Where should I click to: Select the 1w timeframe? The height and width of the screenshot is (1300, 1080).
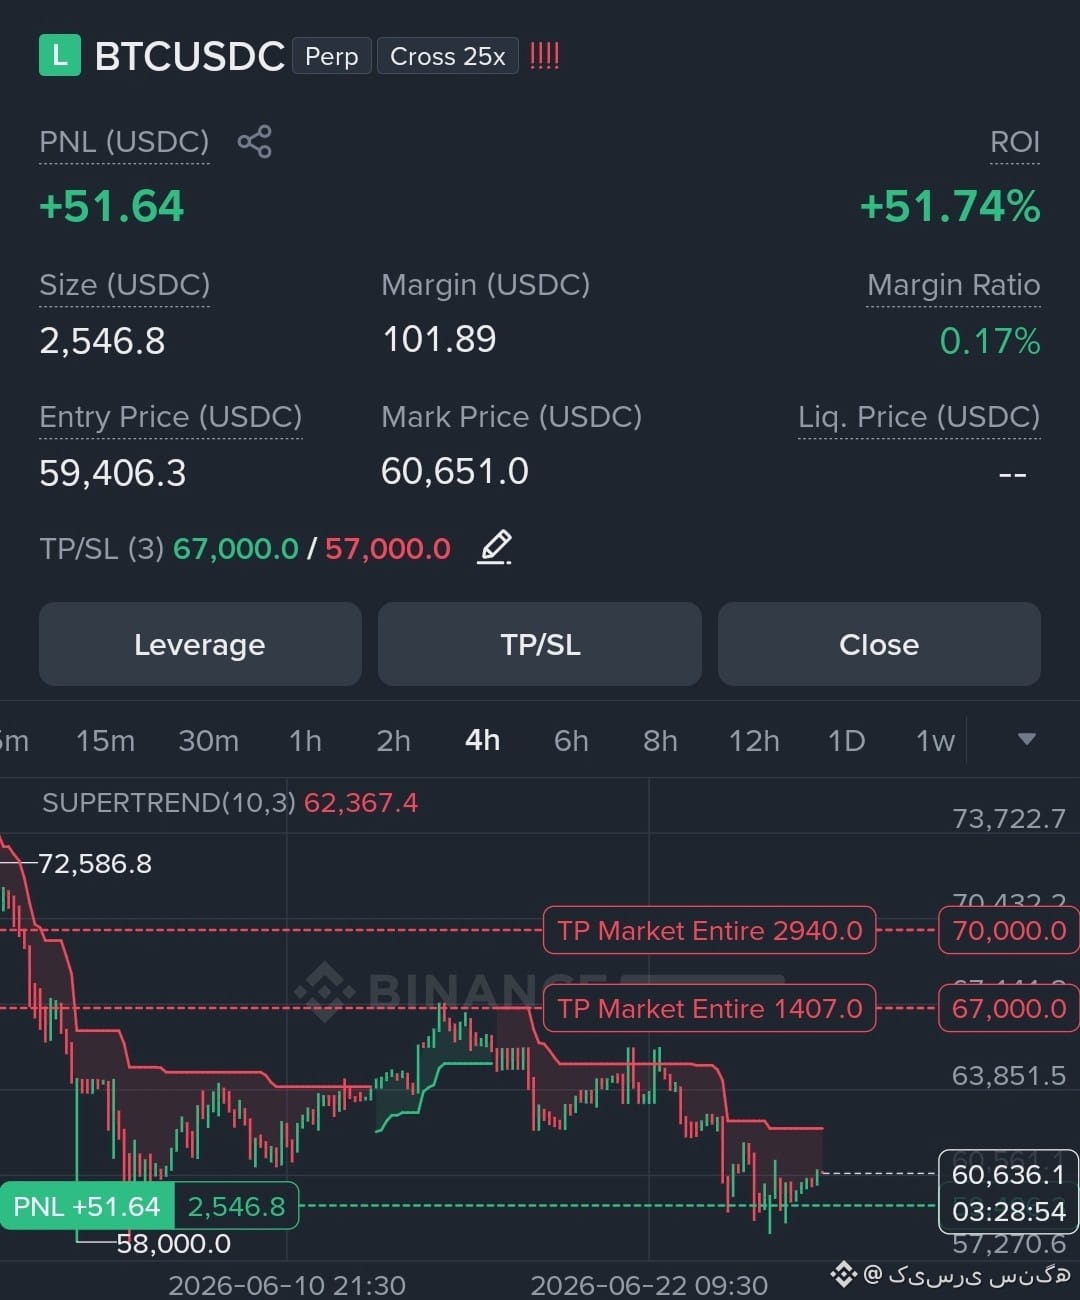click(x=935, y=740)
